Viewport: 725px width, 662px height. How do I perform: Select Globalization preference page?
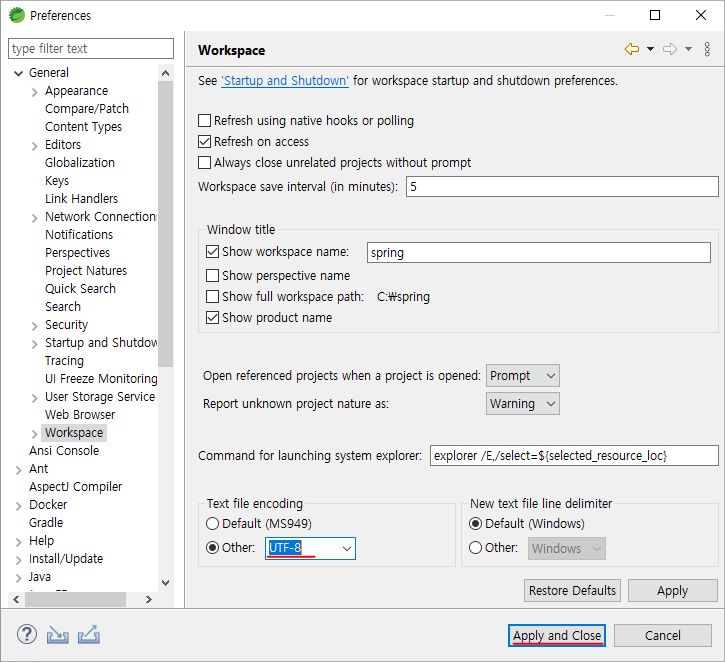click(x=80, y=163)
